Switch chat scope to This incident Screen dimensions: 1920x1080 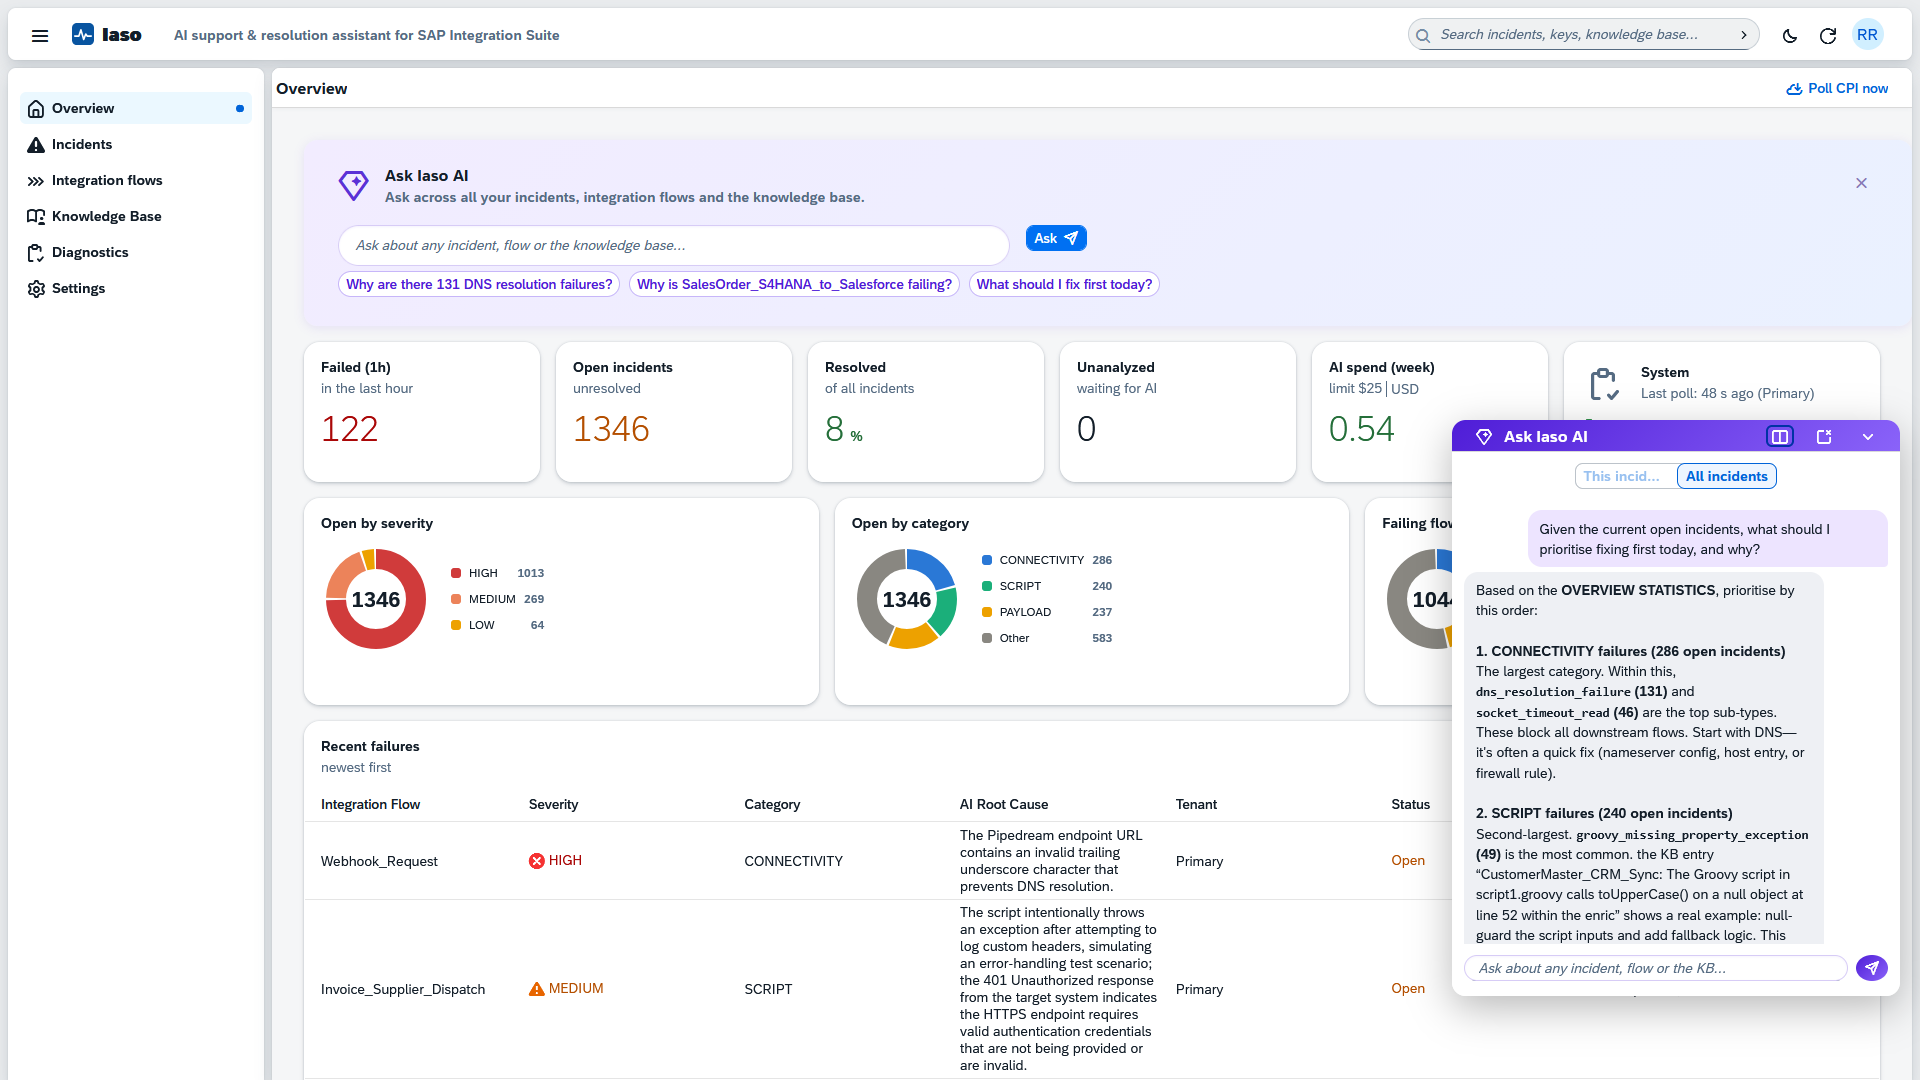coord(1626,476)
